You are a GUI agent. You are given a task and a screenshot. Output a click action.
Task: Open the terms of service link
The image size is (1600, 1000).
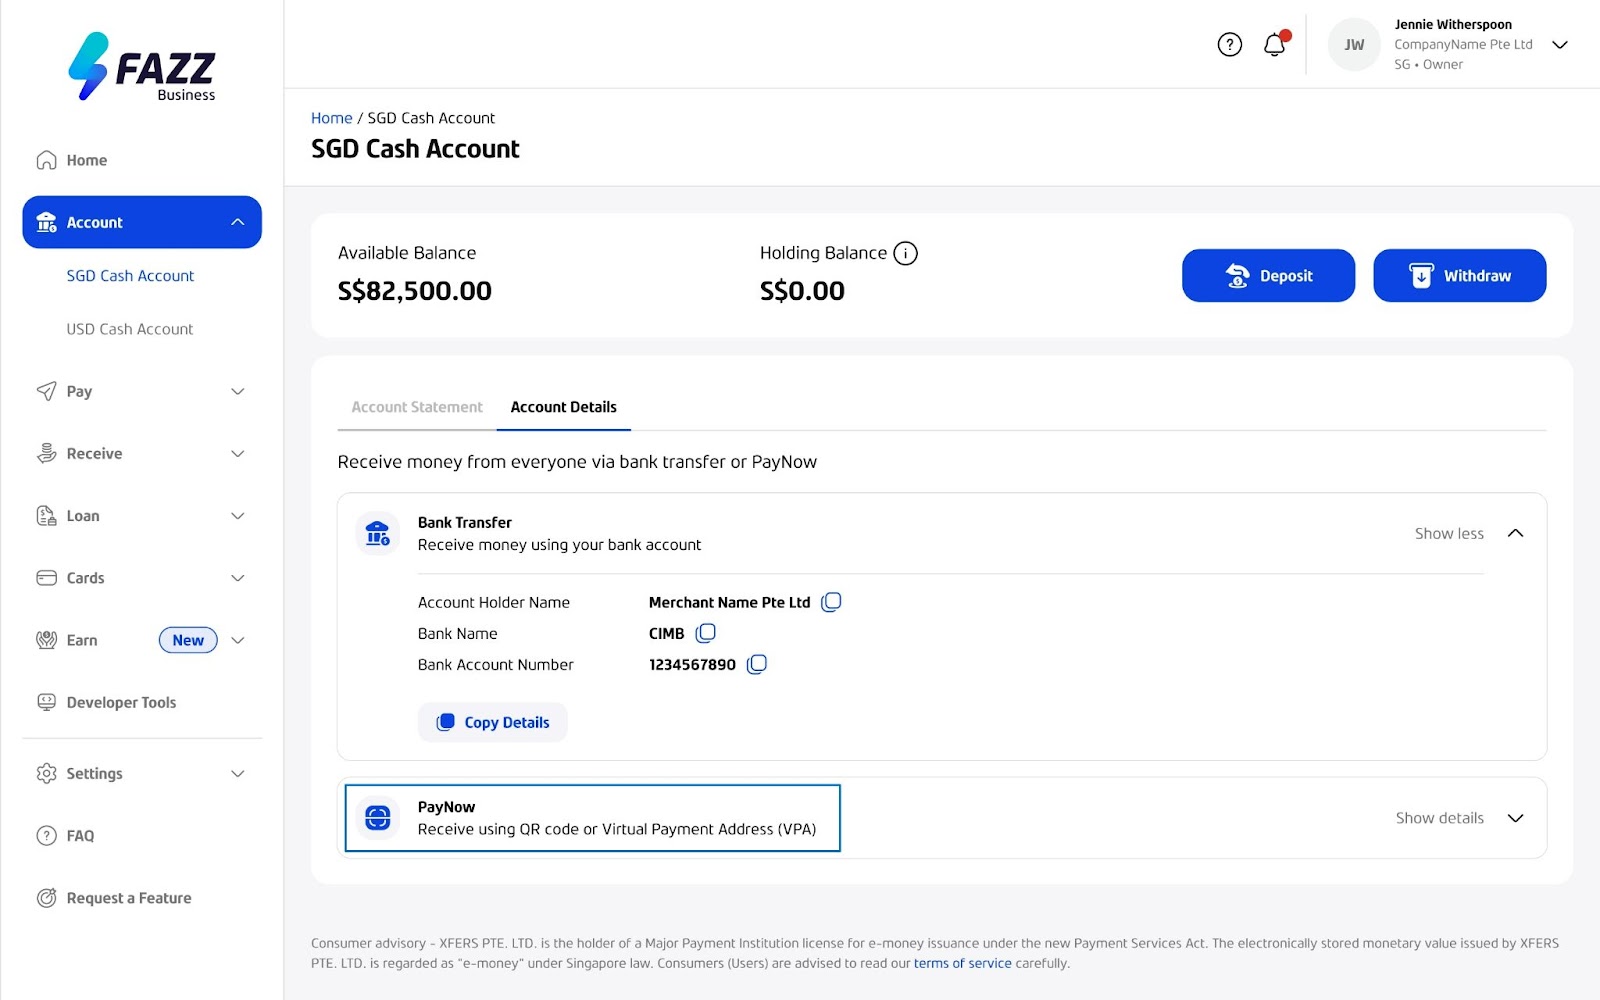[x=962, y=964]
